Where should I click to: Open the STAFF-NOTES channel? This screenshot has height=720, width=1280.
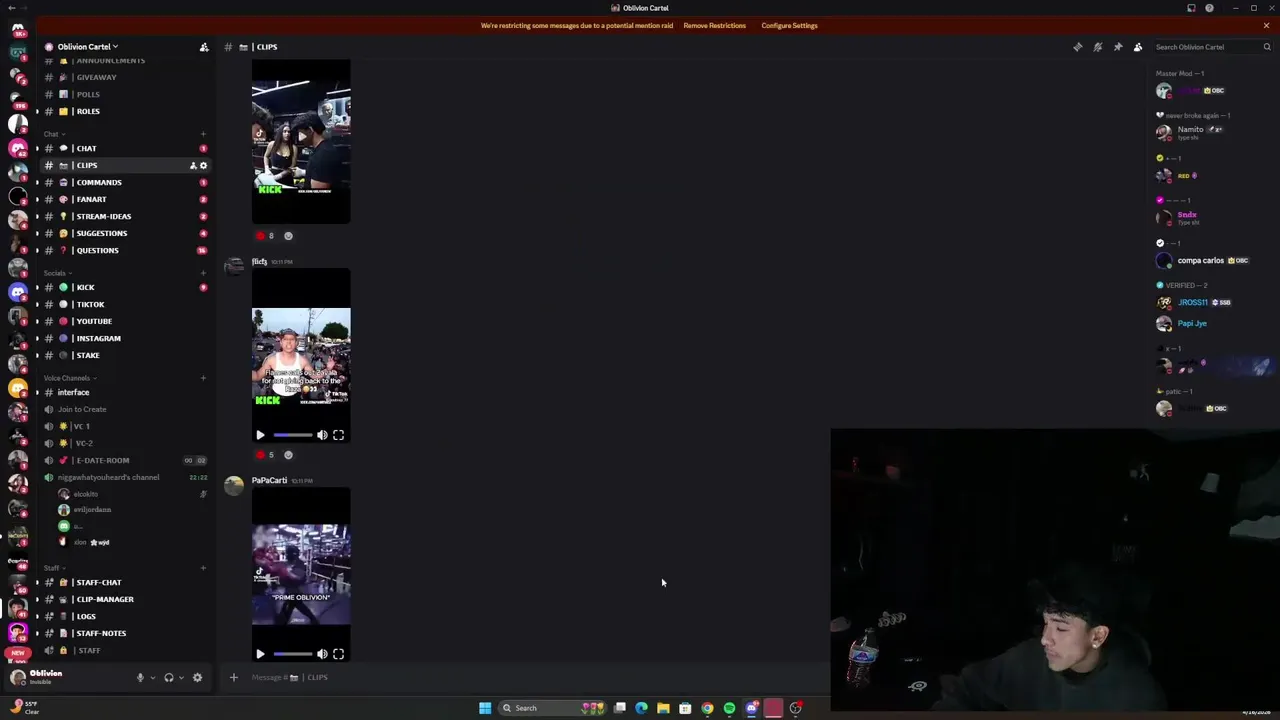(x=125, y=633)
